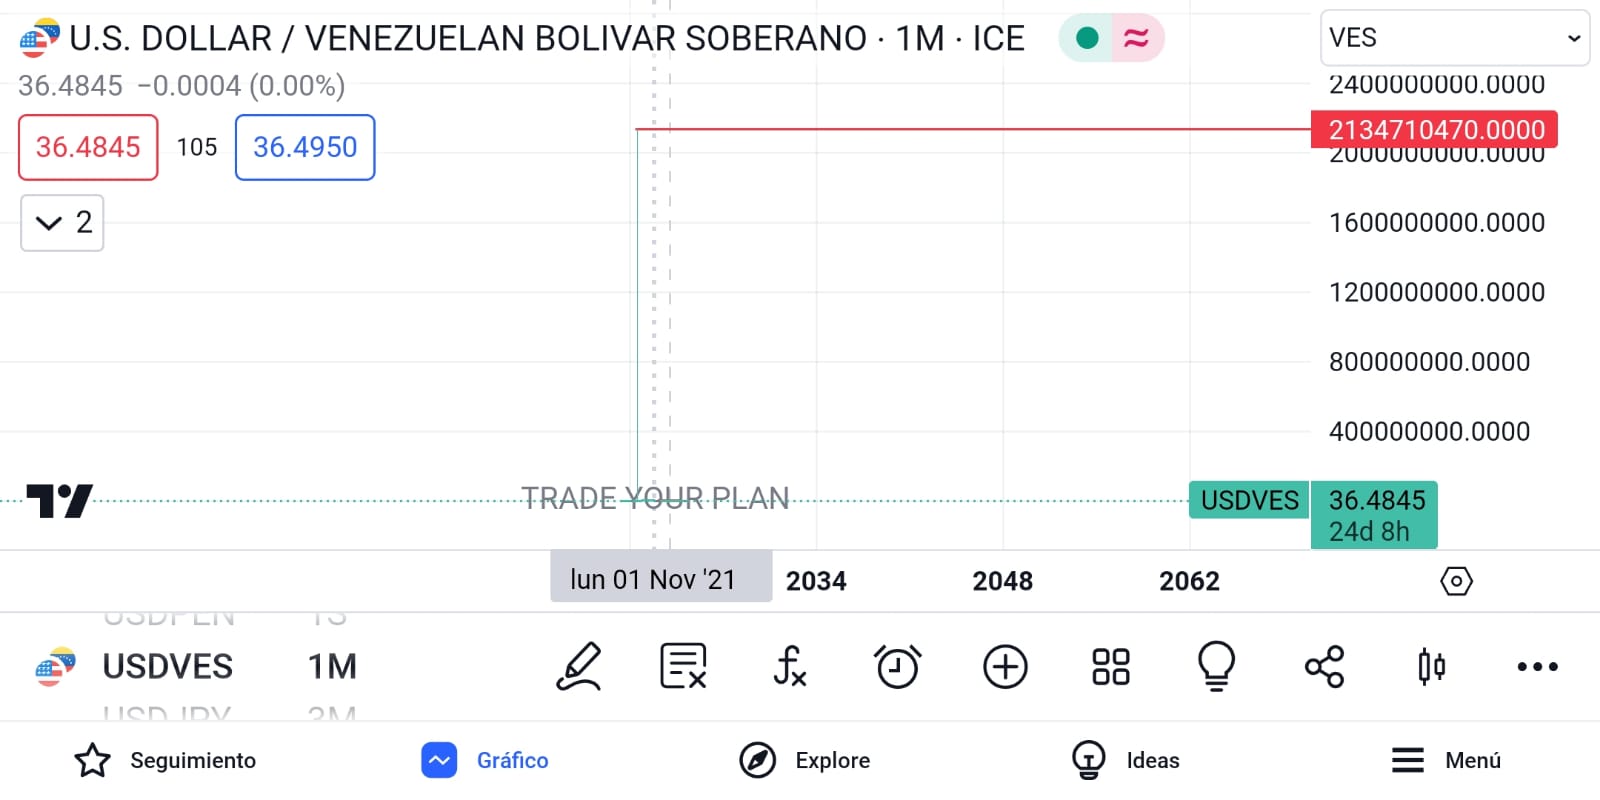Open the three-dots more options
The height and width of the screenshot is (800, 1600).
[1537, 667]
